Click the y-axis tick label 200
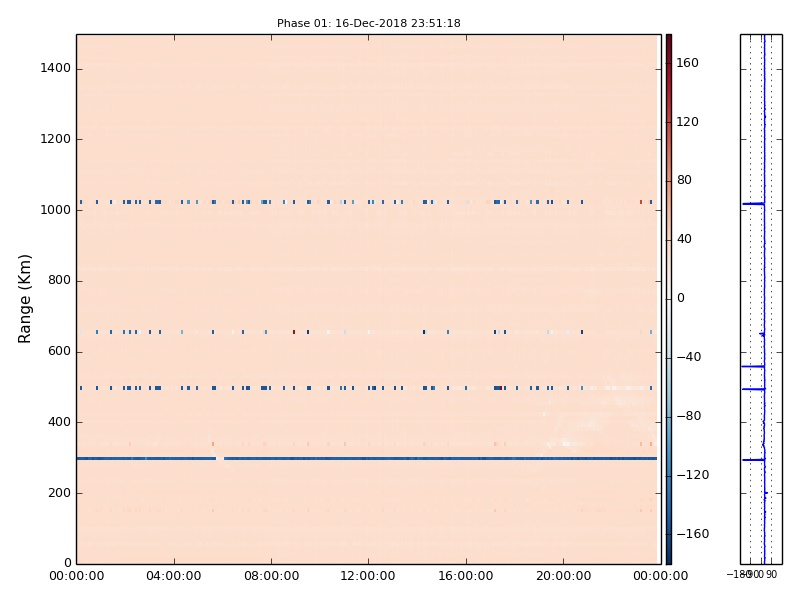The image size is (800, 600). point(59,493)
